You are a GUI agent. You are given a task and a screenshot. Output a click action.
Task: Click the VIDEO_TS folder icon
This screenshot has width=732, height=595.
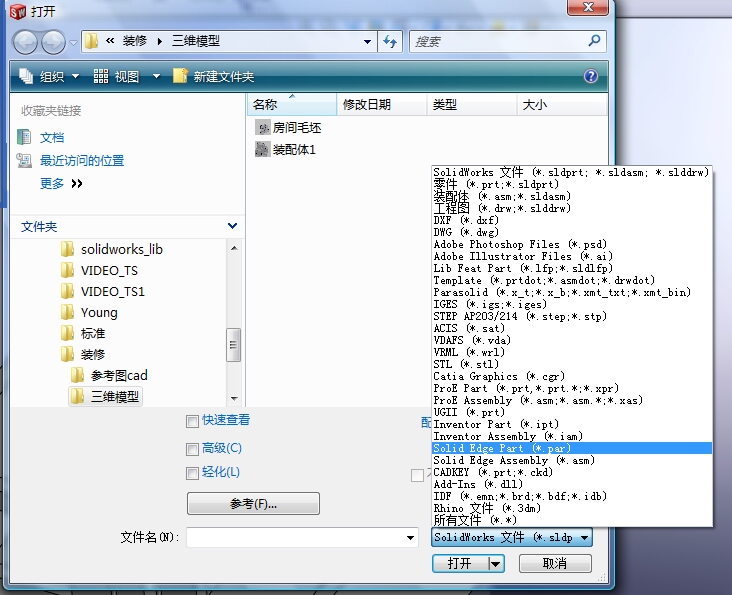click(x=68, y=270)
